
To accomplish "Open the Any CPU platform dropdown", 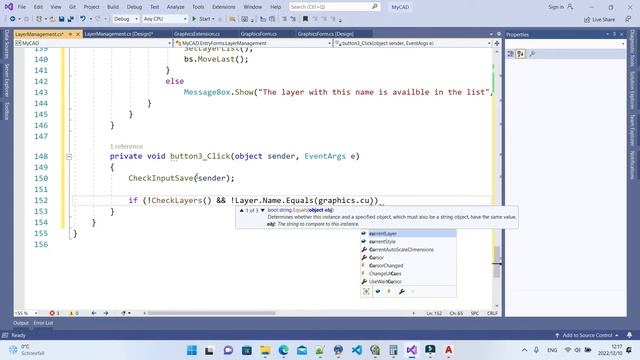I will (x=164, y=19).
